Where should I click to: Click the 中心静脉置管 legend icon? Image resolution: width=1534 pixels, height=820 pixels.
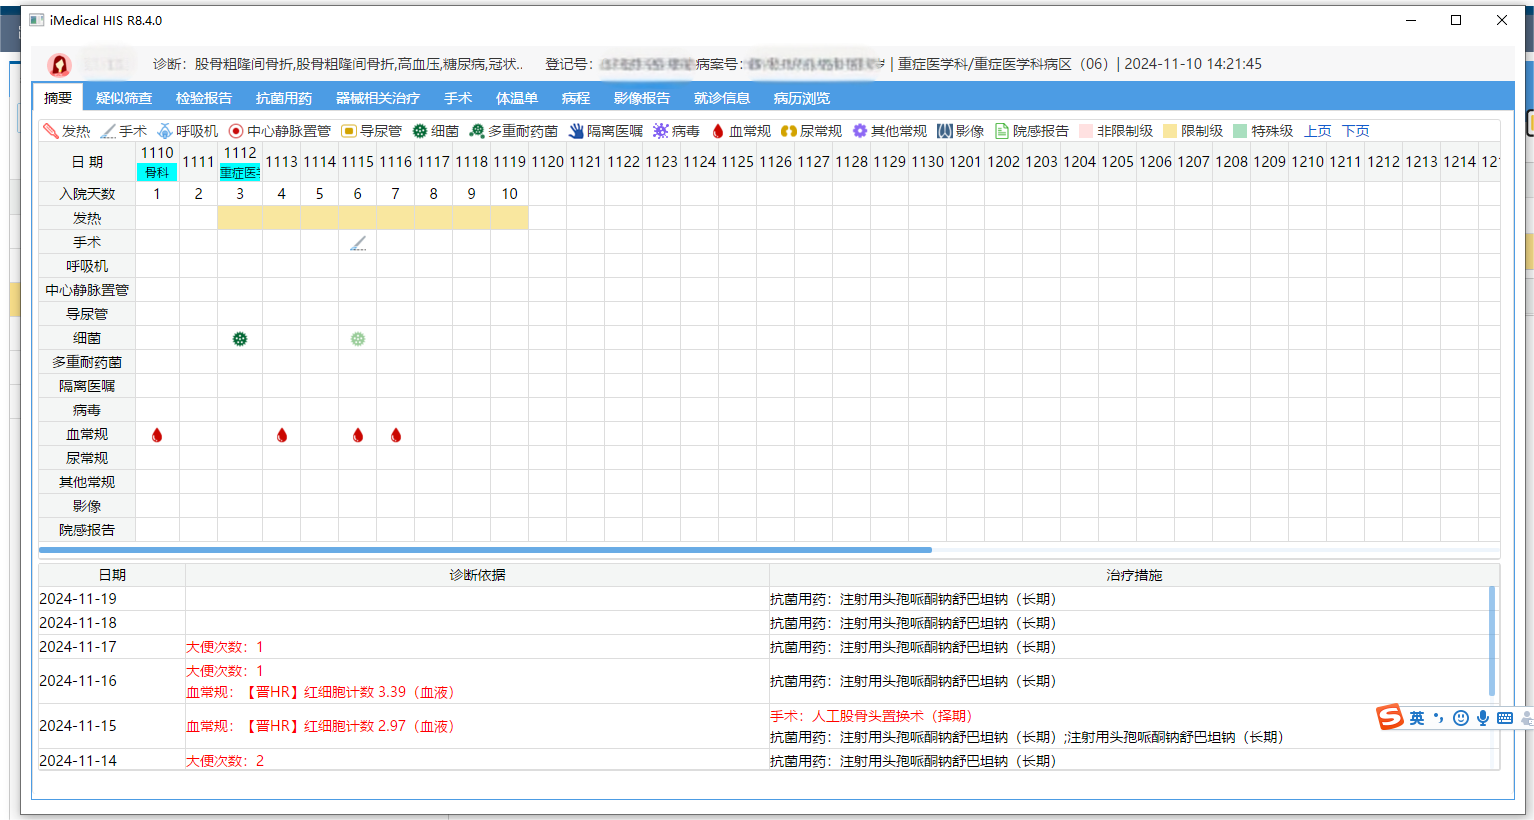click(x=236, y=131)
